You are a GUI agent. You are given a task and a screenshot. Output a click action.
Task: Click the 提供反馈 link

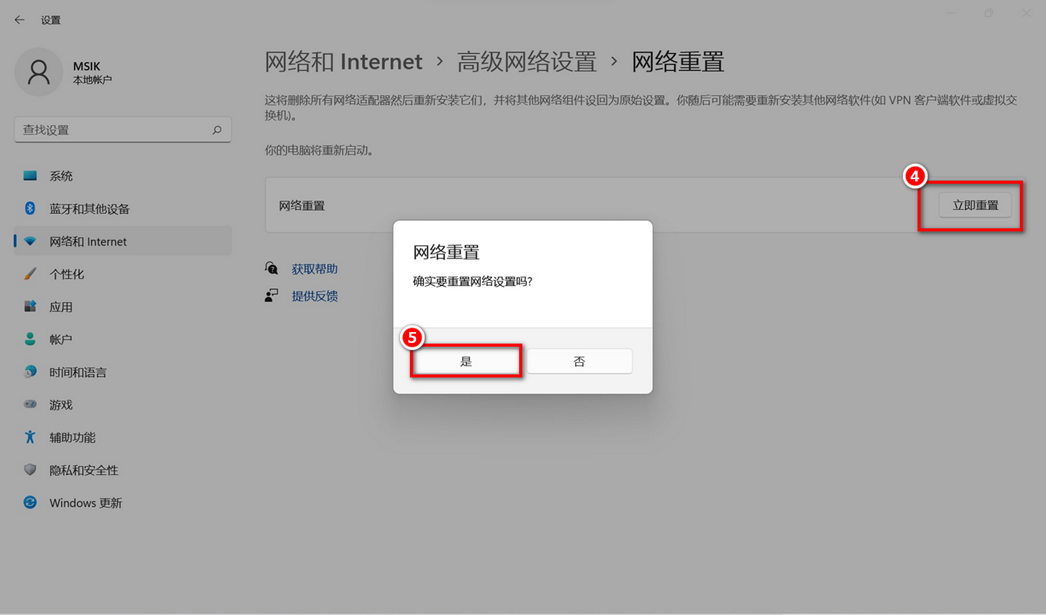[314, 296]
